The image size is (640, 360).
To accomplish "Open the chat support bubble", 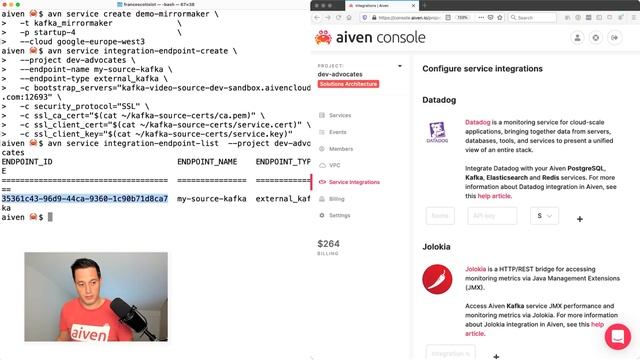I will [618, 337].
